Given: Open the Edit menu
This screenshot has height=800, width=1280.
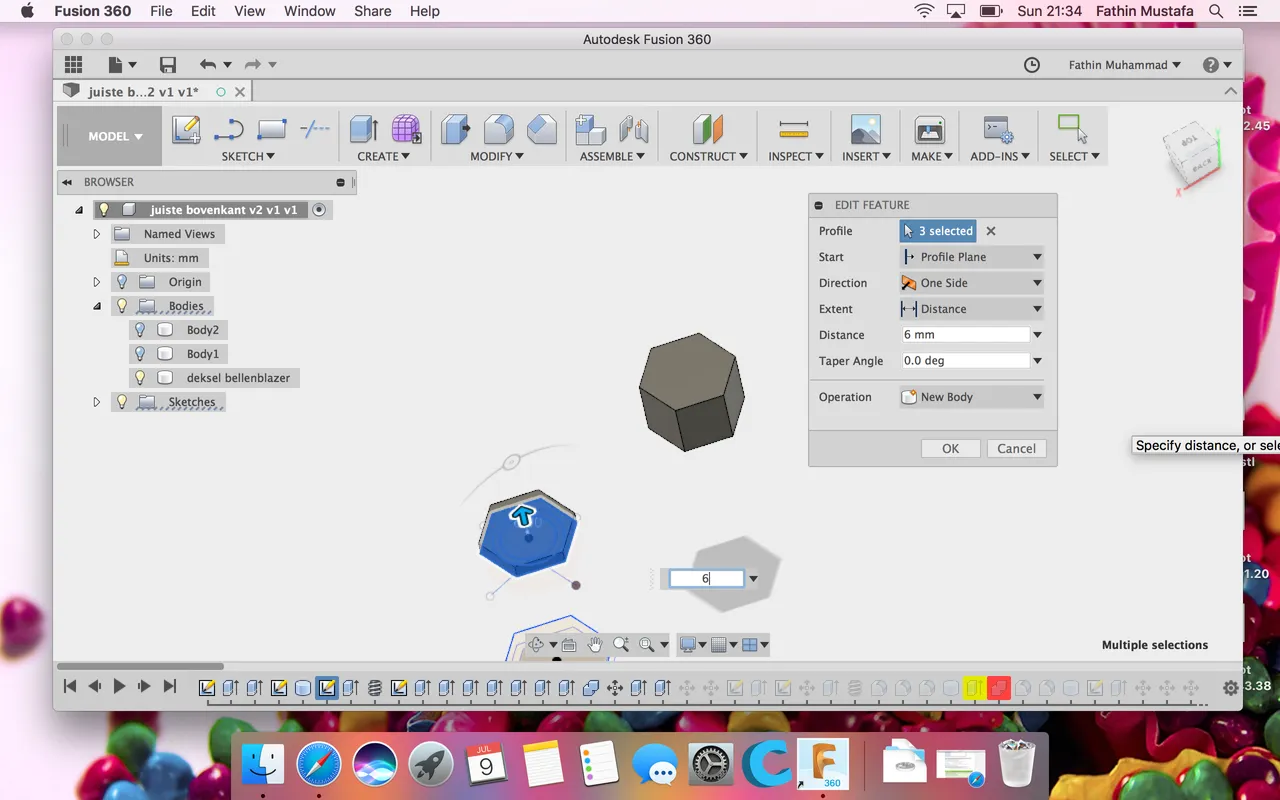Looking at the screenshot, I should 203,11.
